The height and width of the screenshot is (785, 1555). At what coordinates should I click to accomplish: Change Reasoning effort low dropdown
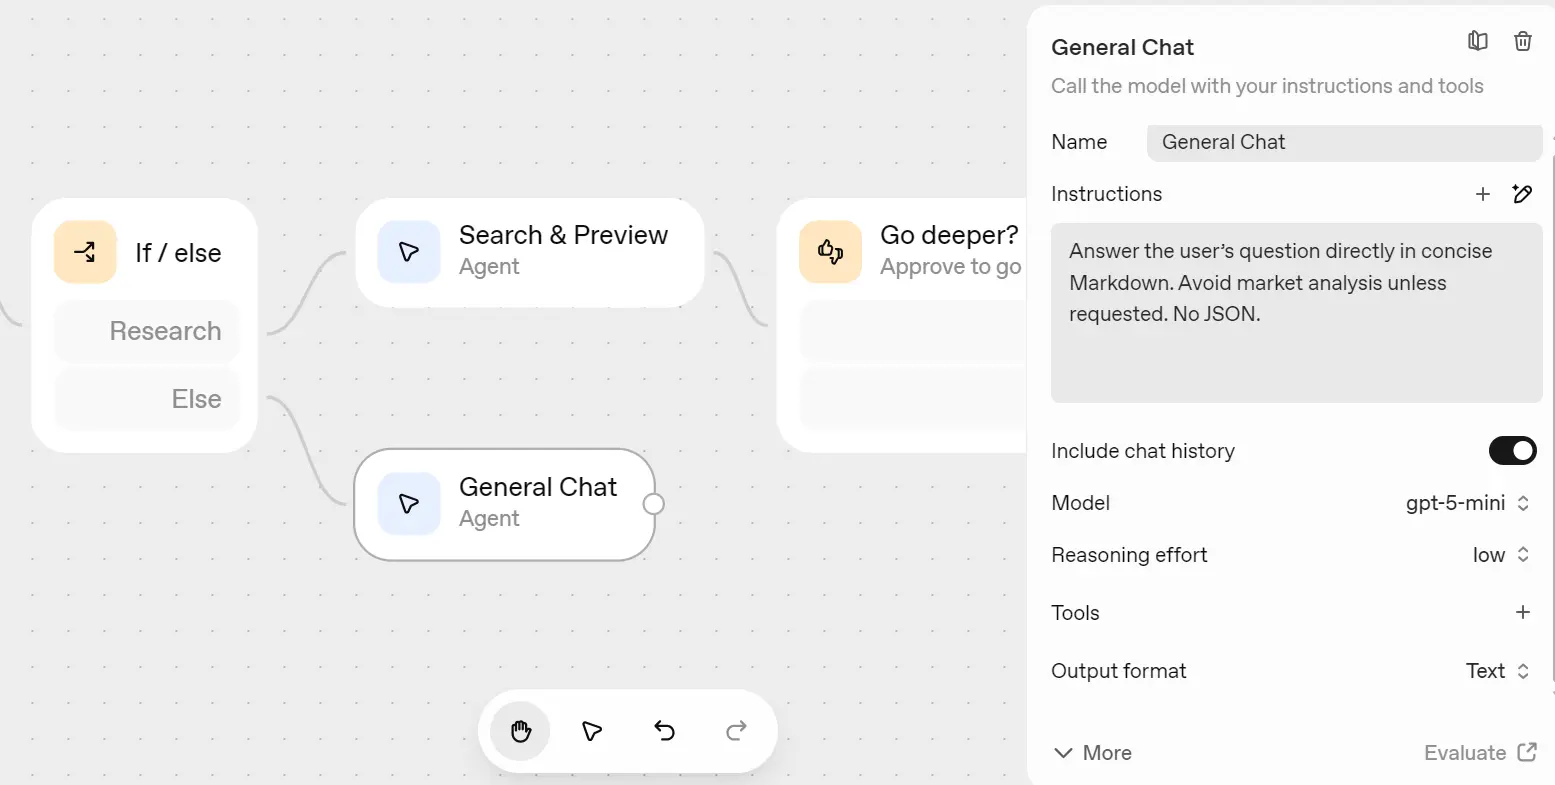click(x=1500, y=555)
